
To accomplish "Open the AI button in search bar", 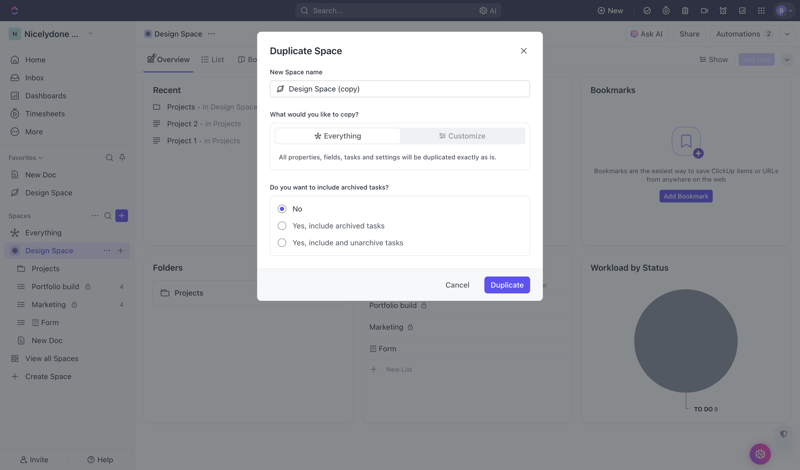I will 488,10.
